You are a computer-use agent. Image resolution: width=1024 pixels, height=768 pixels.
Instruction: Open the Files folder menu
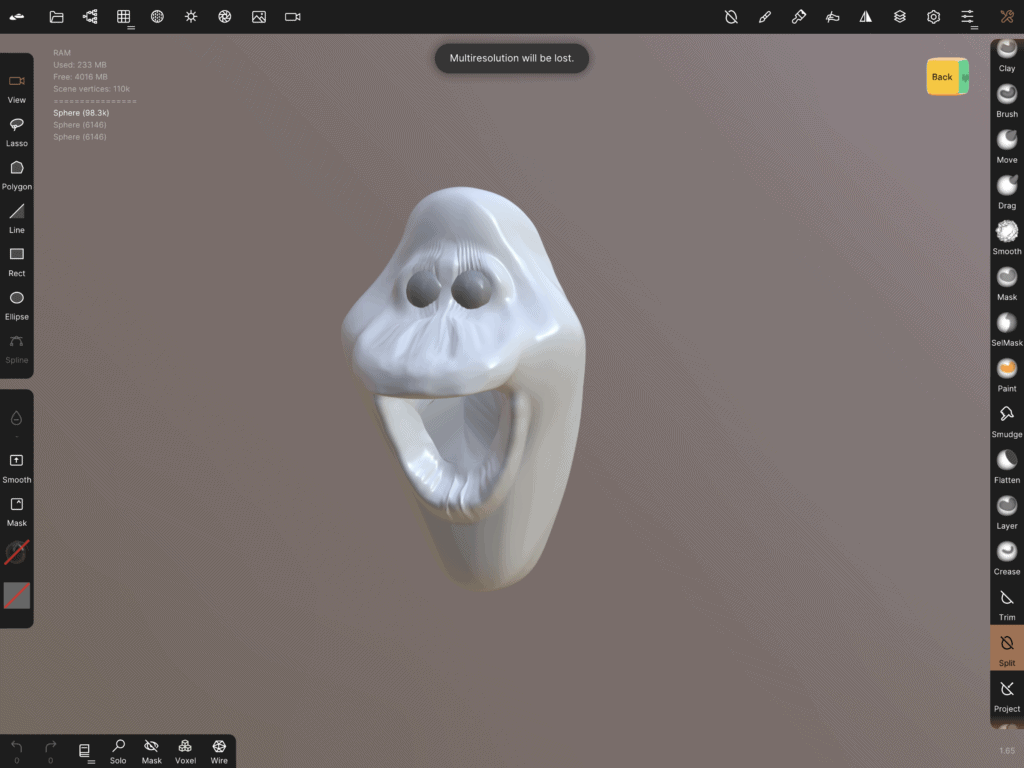pos(56,17)
